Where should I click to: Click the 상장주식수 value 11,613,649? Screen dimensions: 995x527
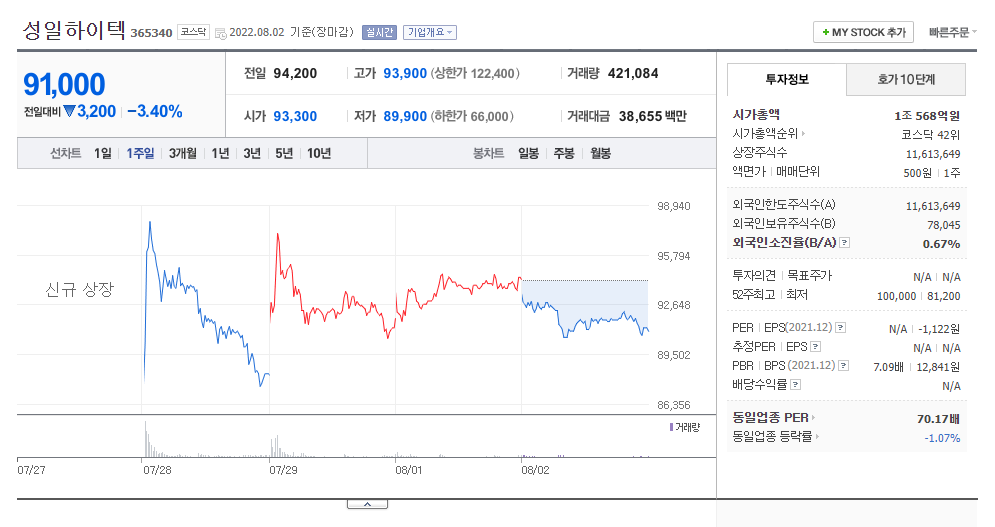[x=933, y=154]
